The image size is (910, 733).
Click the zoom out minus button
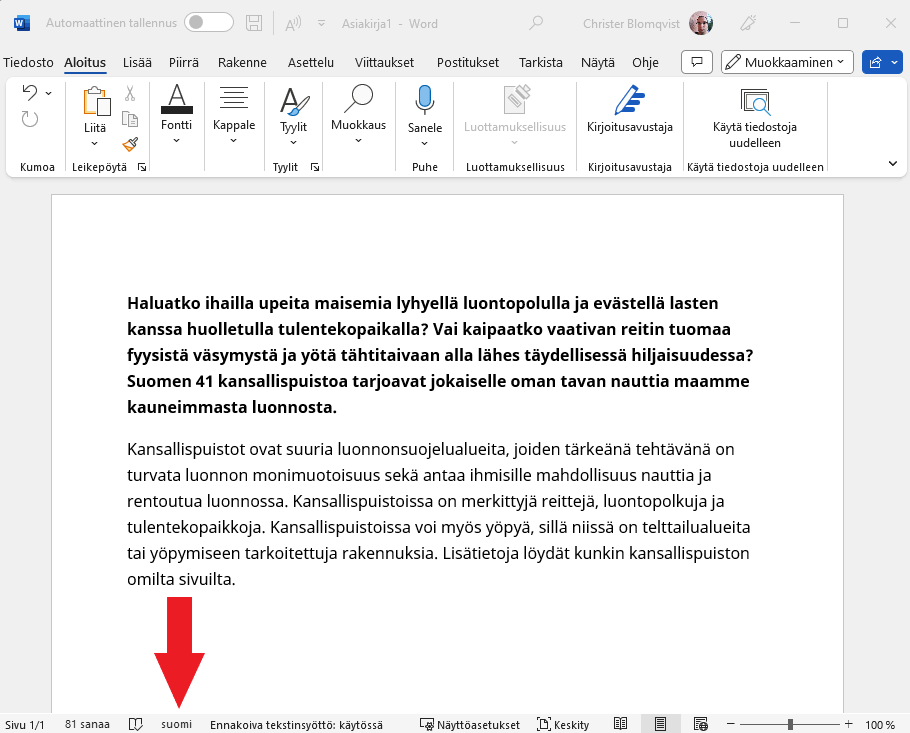pyautogui.click(x=731, y=724)
